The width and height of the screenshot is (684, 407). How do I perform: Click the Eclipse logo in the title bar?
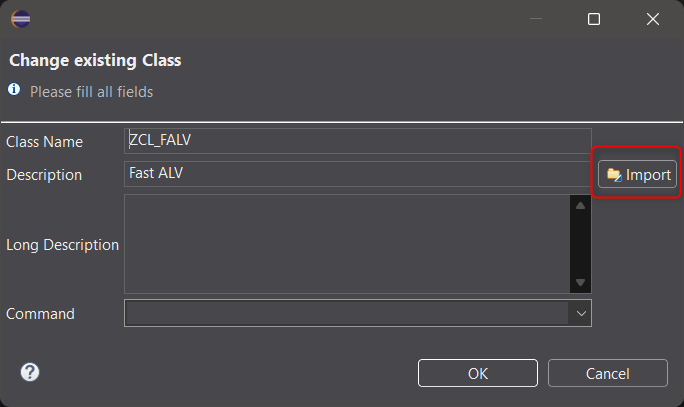21,19
